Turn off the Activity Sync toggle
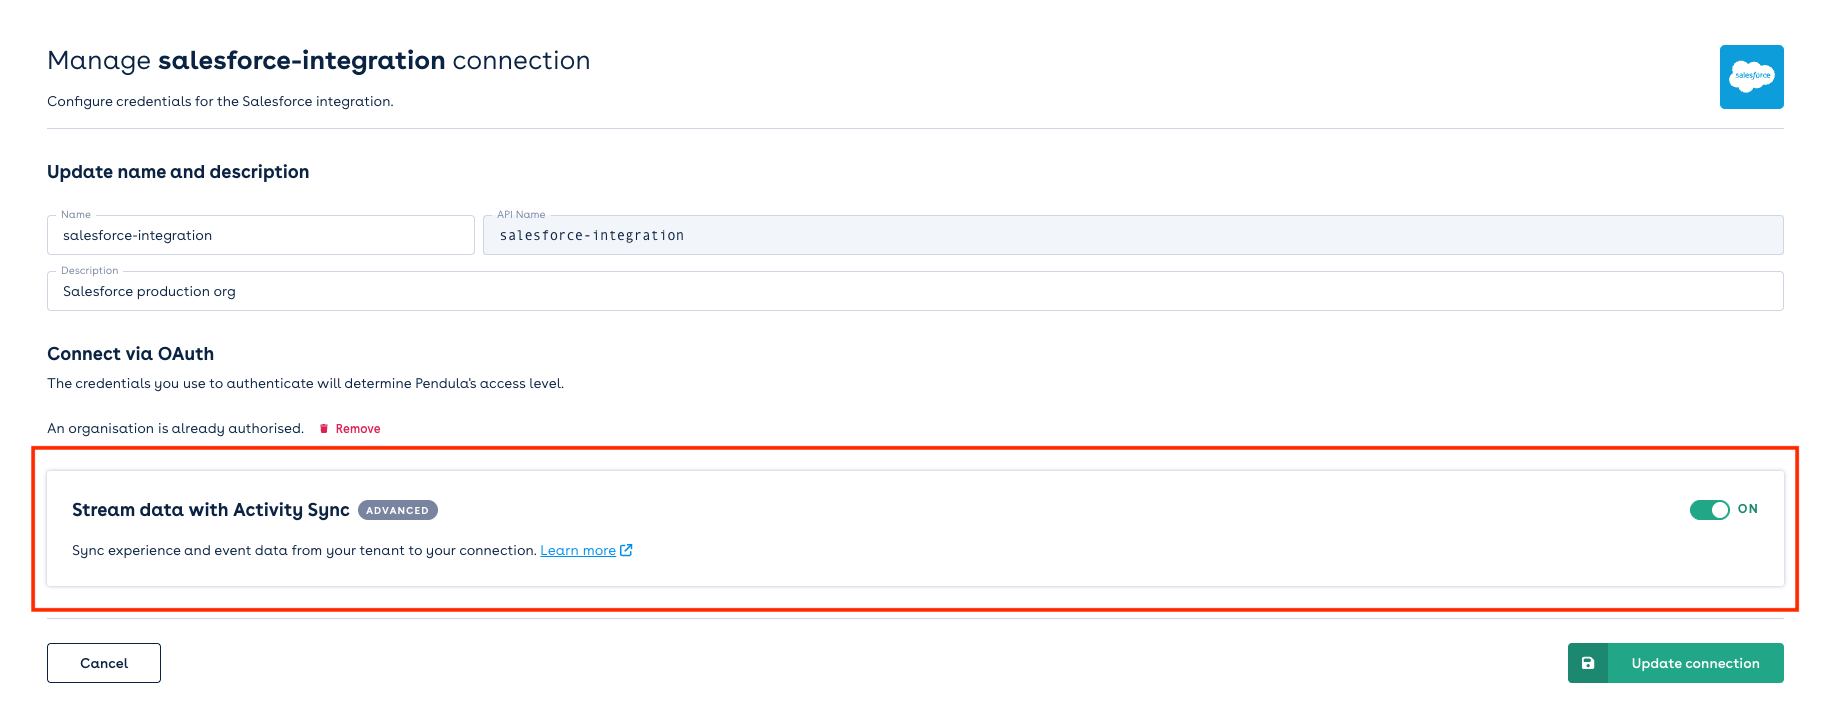 (1709, 510)
